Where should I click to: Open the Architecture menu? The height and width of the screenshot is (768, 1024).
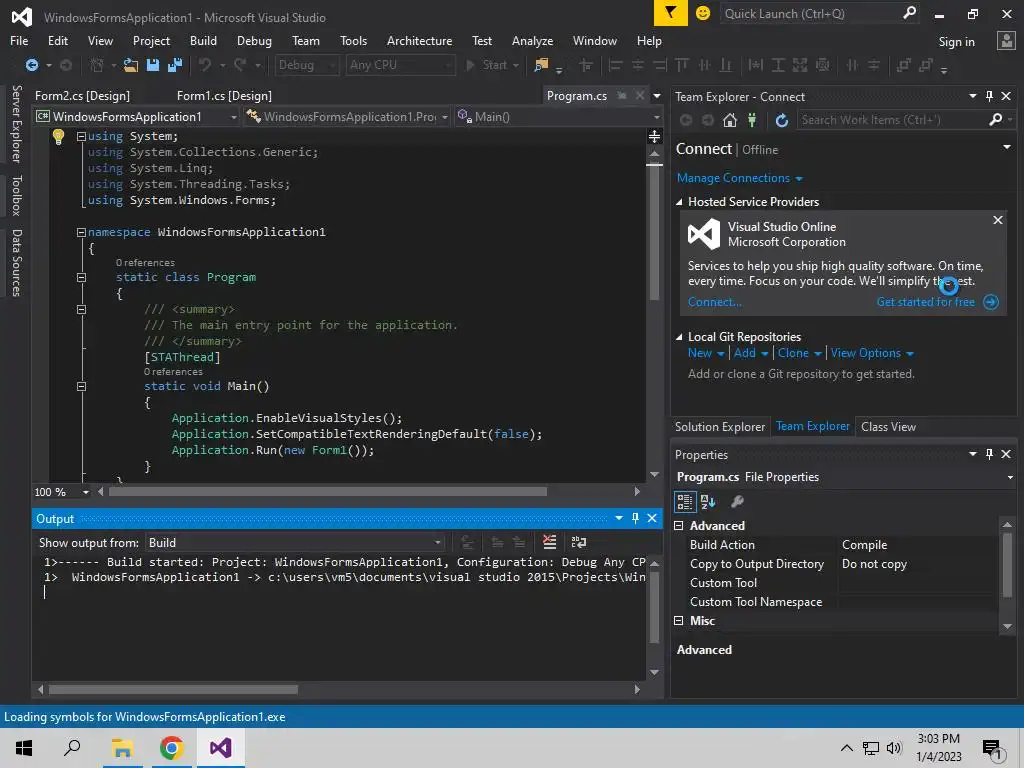point(419,41)
